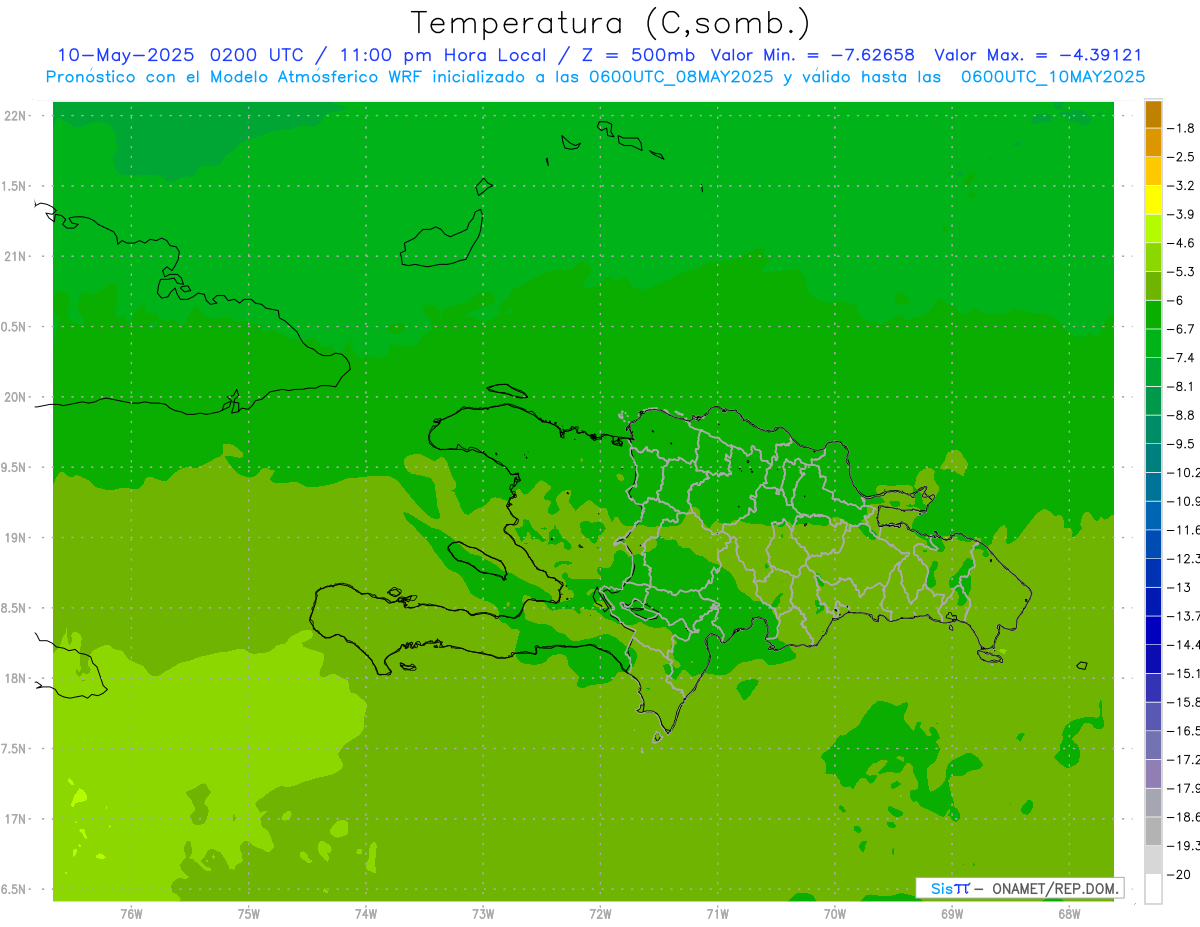Click the '-3.9' colorbar value
Screen dimensions: 1200x927
pyautogui.click(x=1182, y=214)
